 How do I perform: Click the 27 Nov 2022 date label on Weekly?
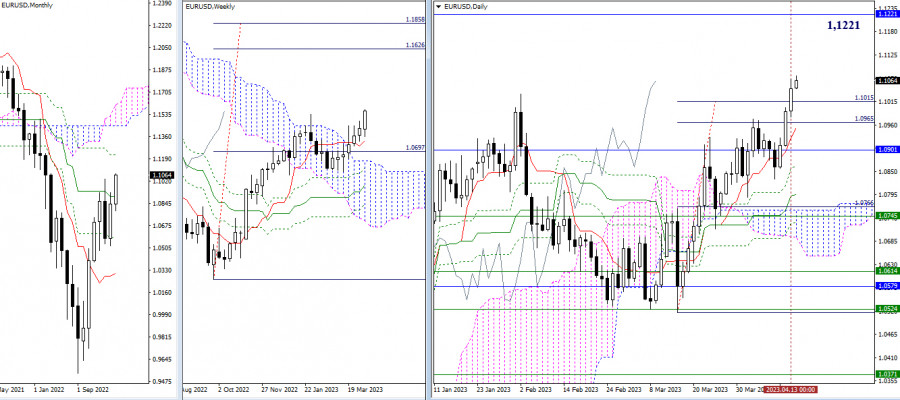(x=278, y=389)
